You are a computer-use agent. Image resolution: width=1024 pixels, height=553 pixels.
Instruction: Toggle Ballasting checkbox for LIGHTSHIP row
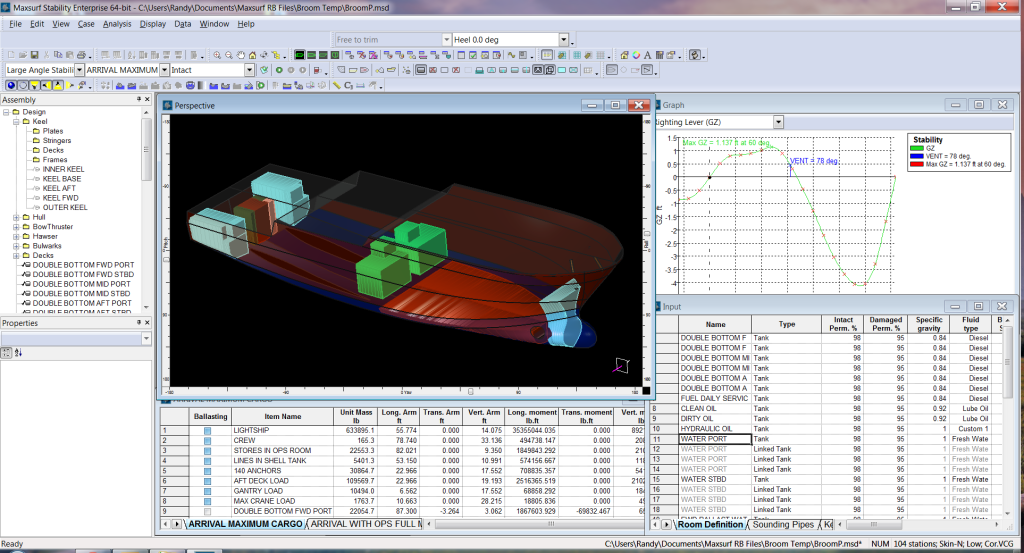click(207, 431)
